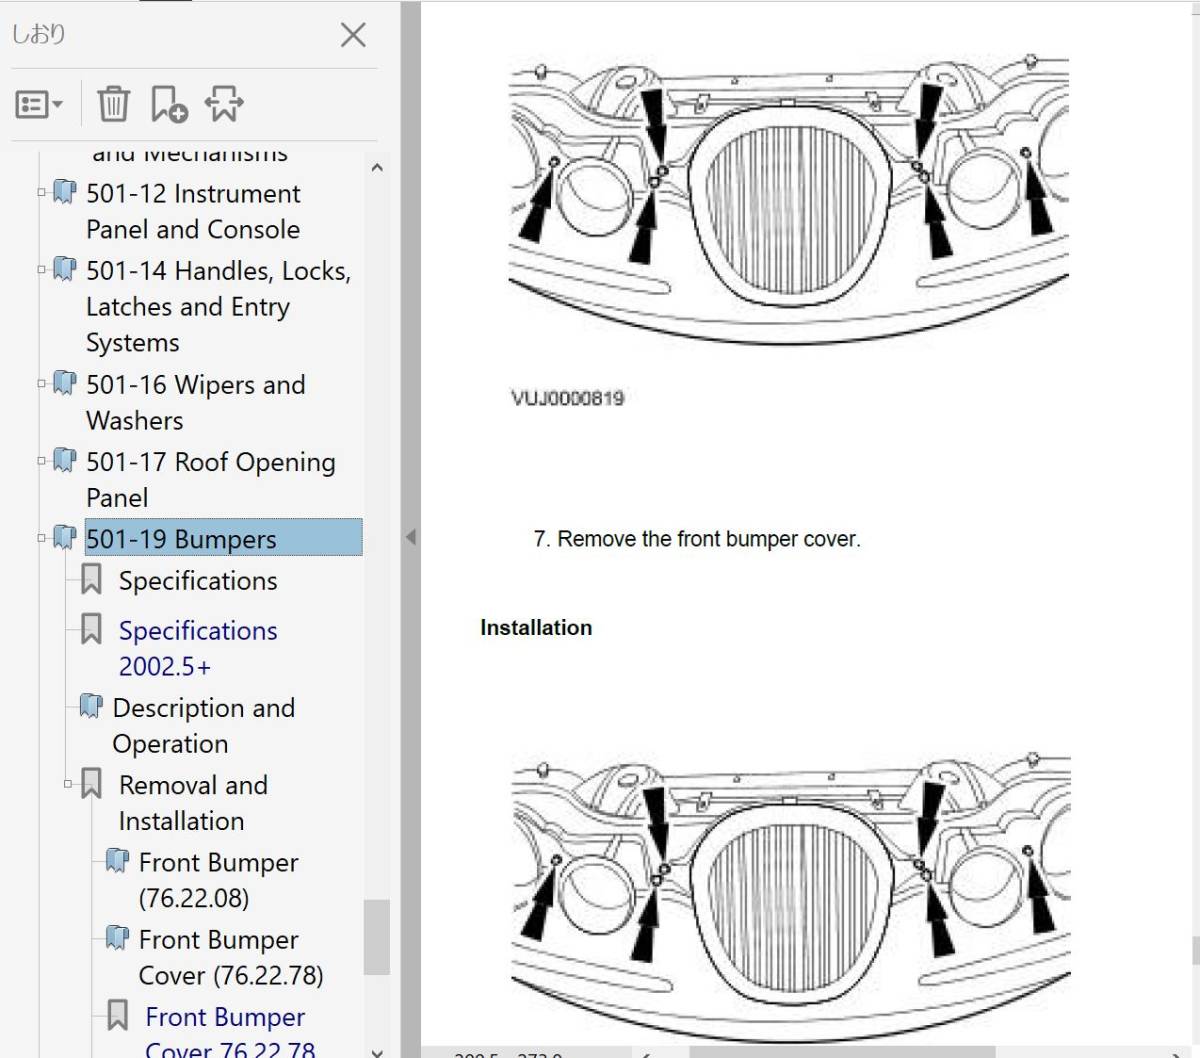The width and height of the screenshot is (1200, 1058).
Task: Click the 'Installation' heading in the document
Action: pos(536,627)
